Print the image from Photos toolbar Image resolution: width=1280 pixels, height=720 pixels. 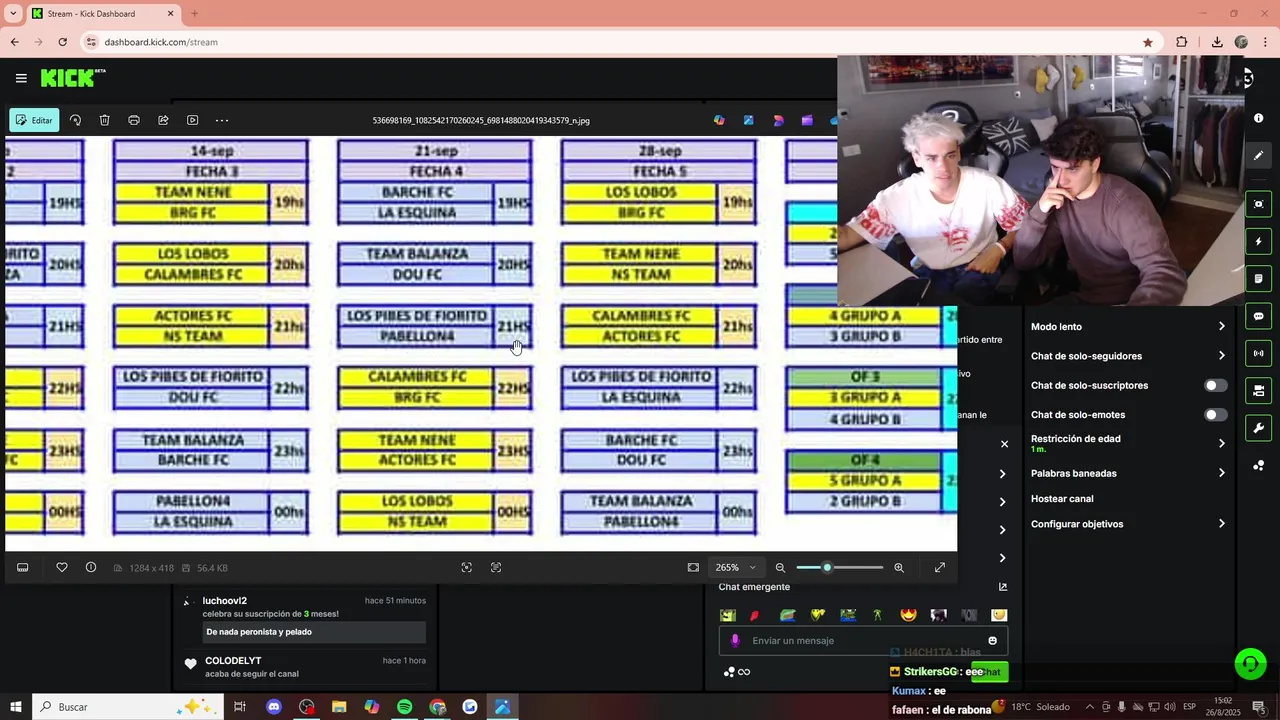134,120
